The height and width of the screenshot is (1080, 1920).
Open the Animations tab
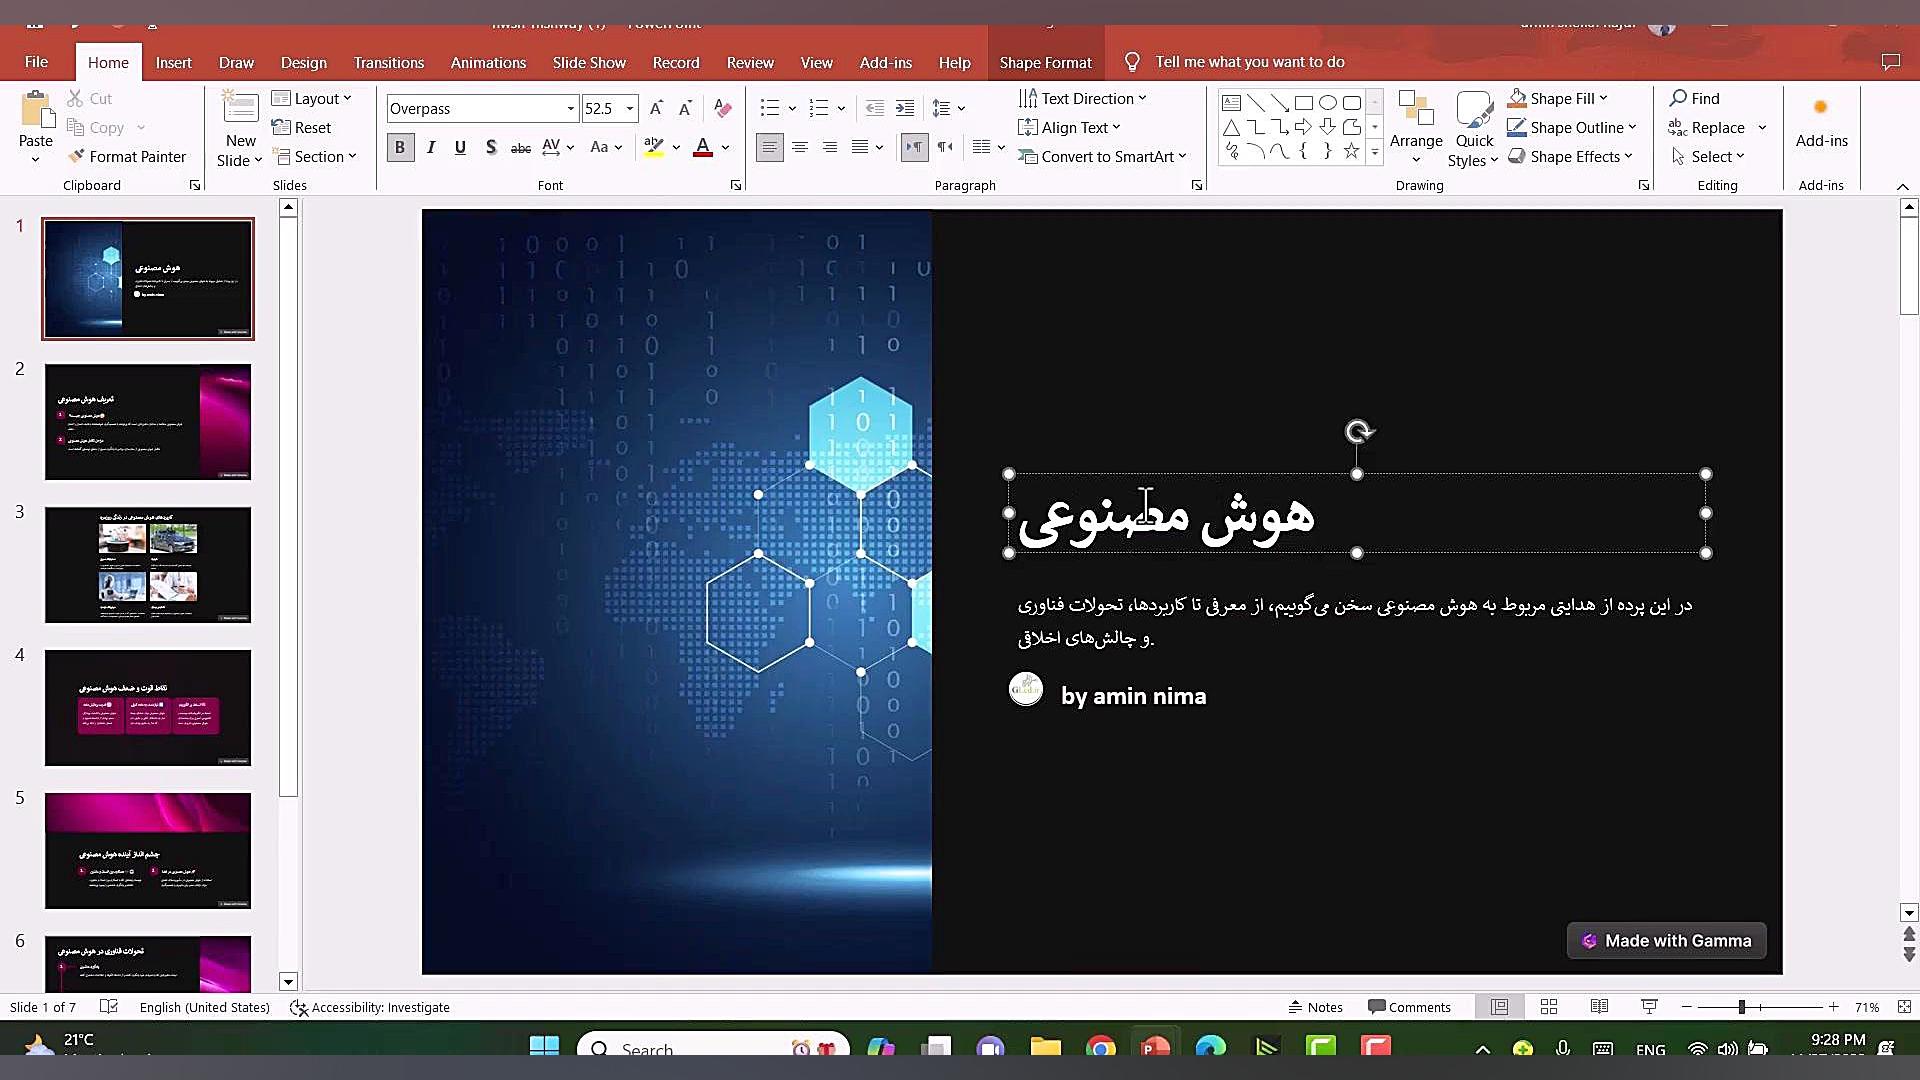[x=488, y=62]
